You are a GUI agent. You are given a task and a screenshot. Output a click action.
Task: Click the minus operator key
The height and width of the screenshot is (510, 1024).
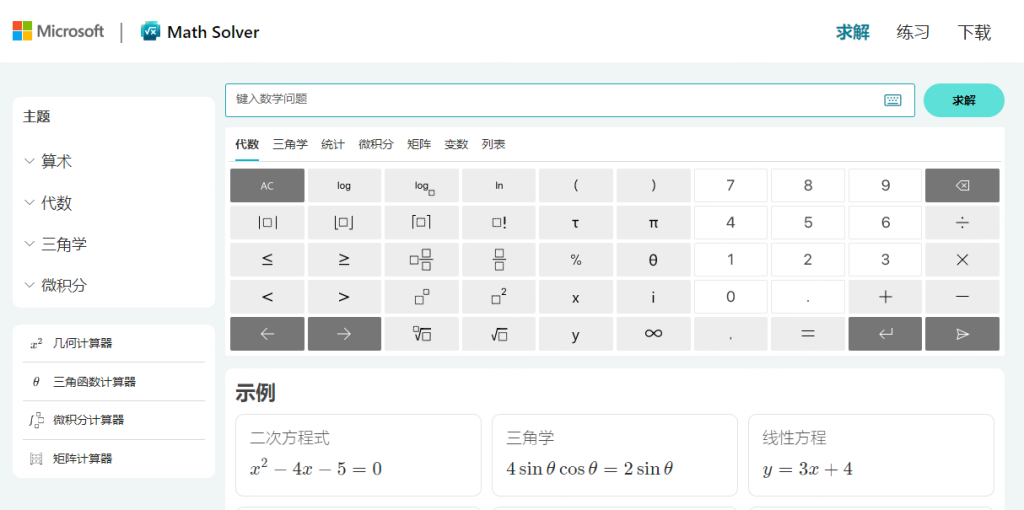[962, 297]
